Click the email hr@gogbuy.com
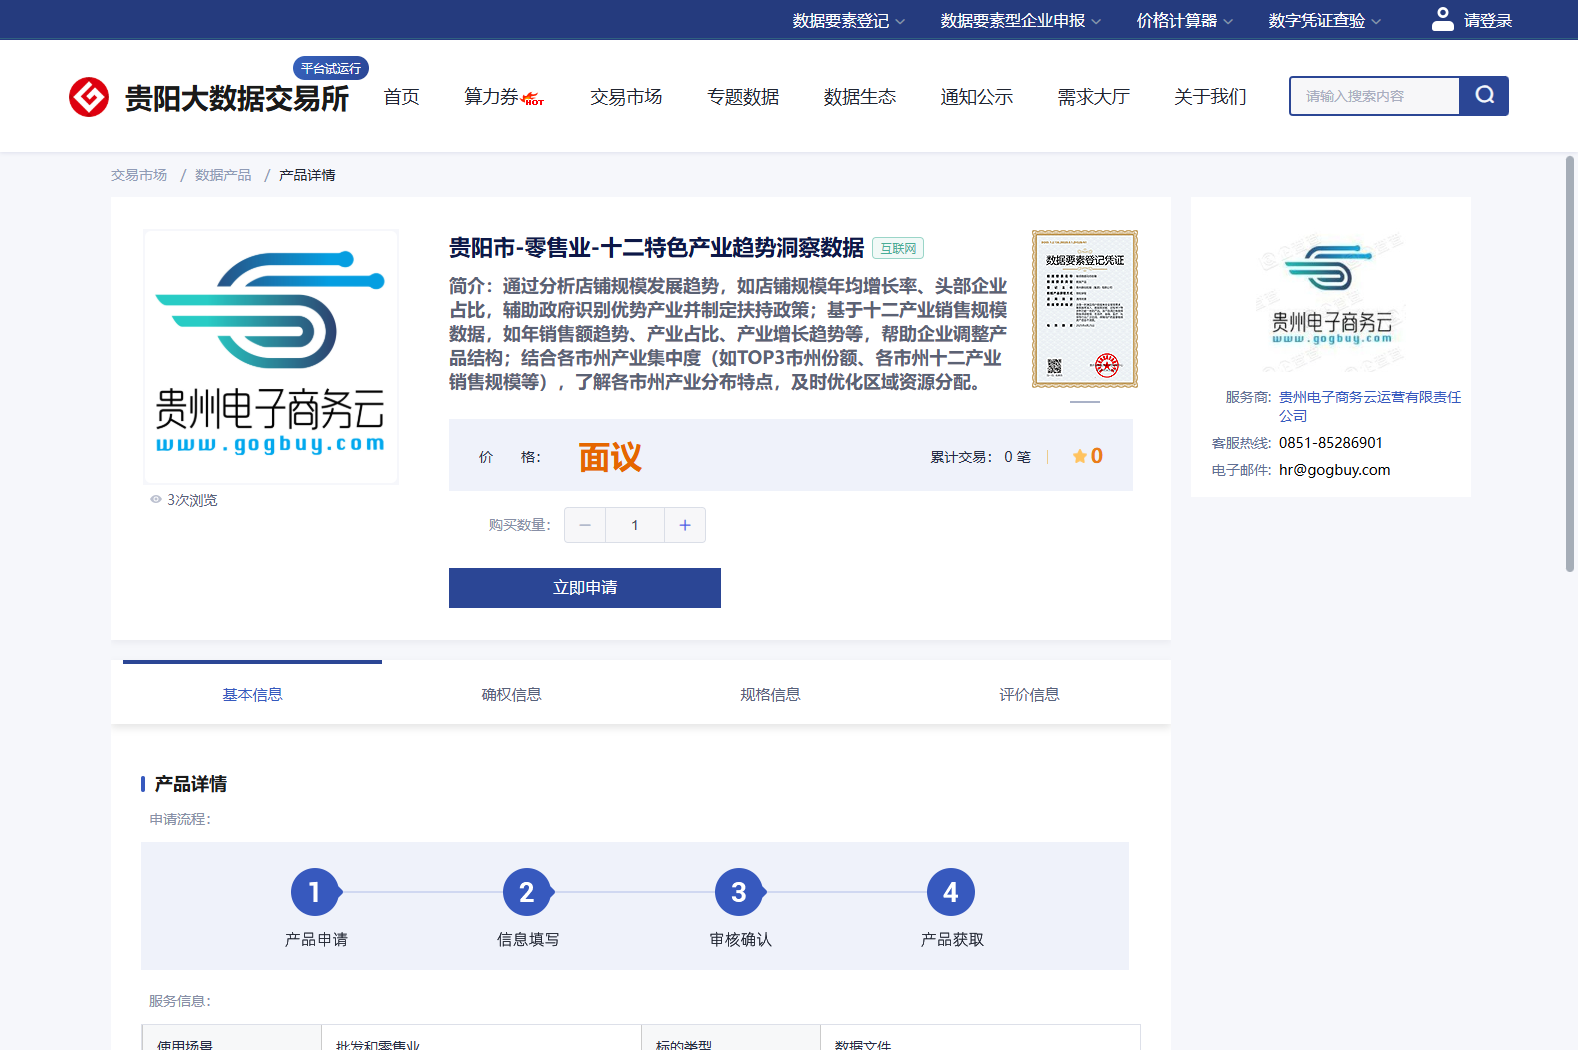1578x1050 pixels. point(1335,470)
